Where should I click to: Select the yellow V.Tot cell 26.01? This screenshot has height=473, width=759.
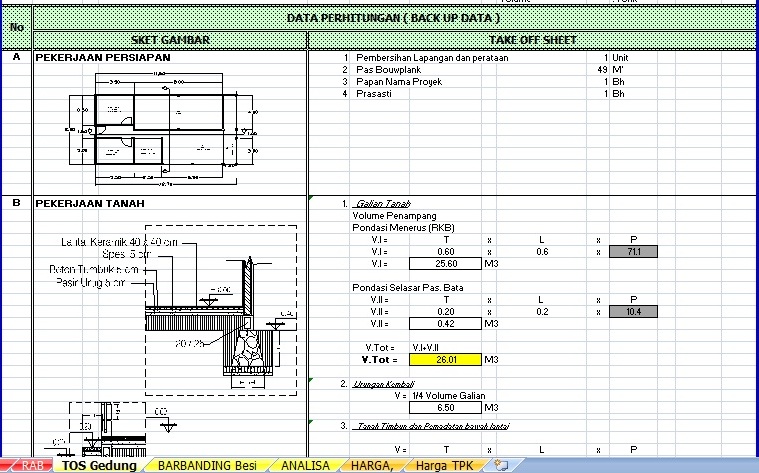[x=445, y=360]
